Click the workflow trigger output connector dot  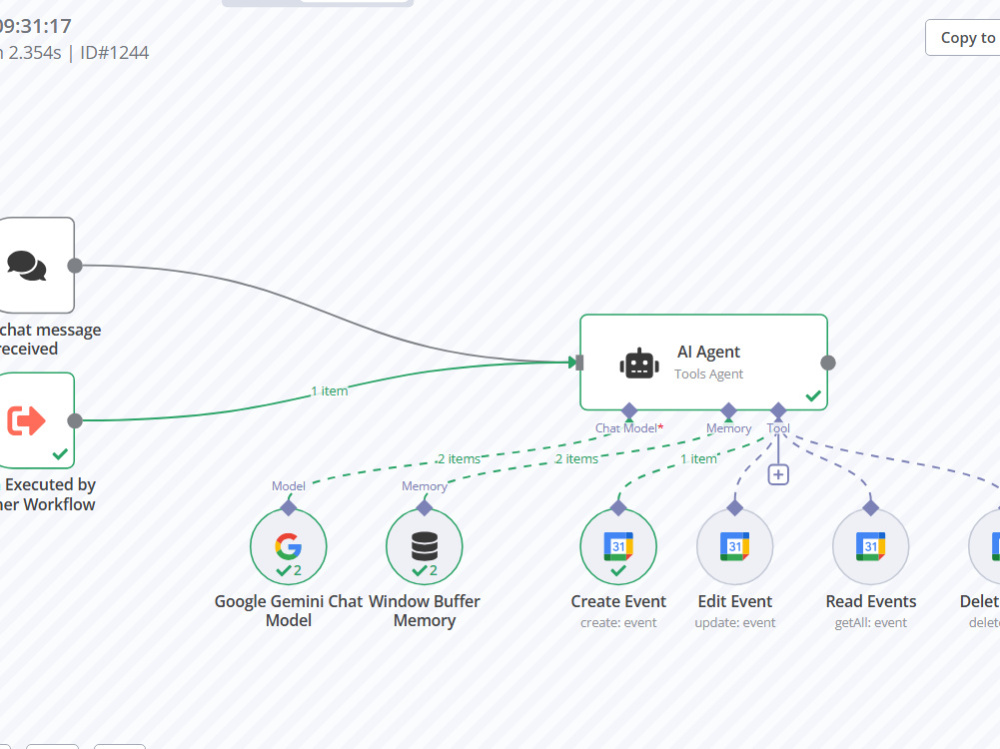[x=75, y=420]
